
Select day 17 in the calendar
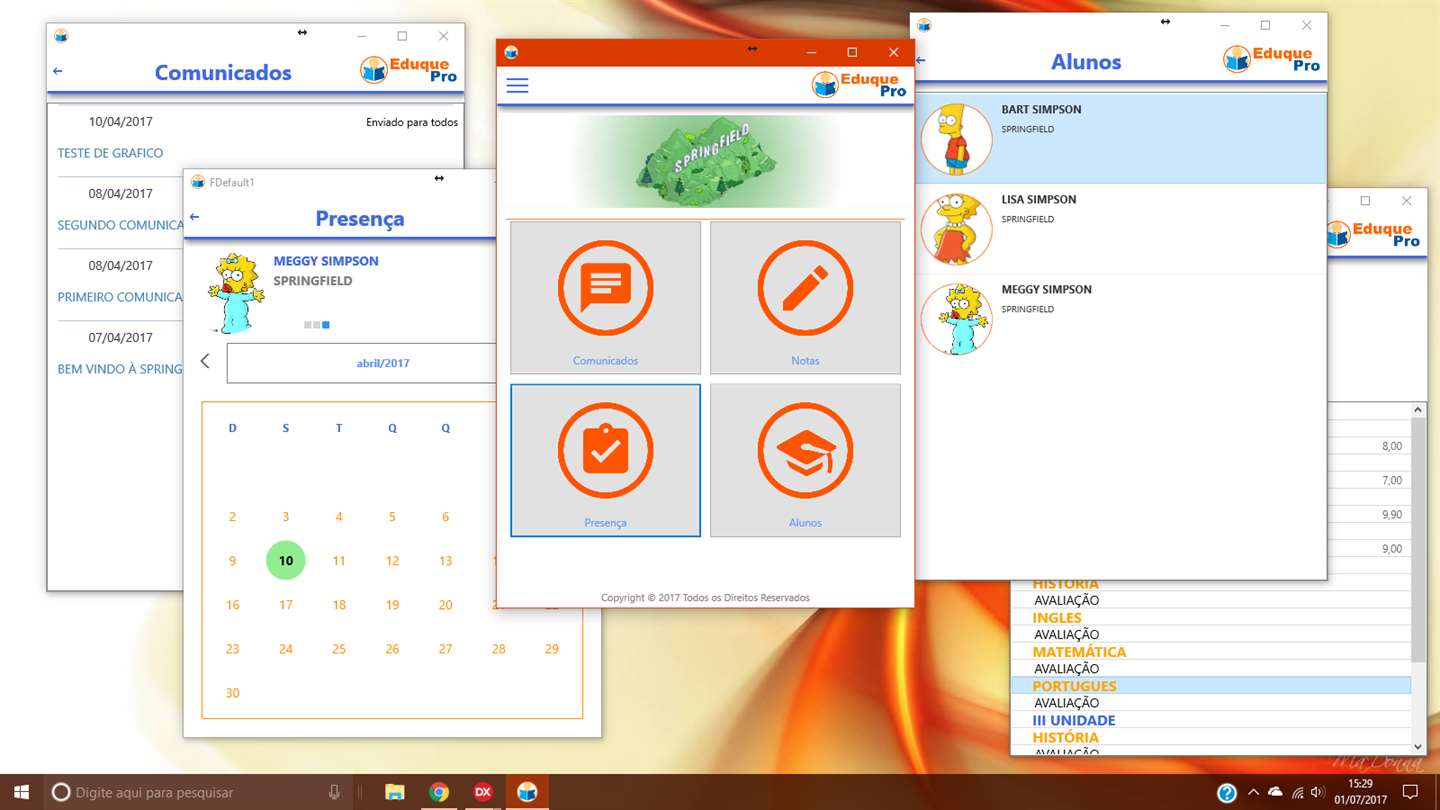[285, 605]
